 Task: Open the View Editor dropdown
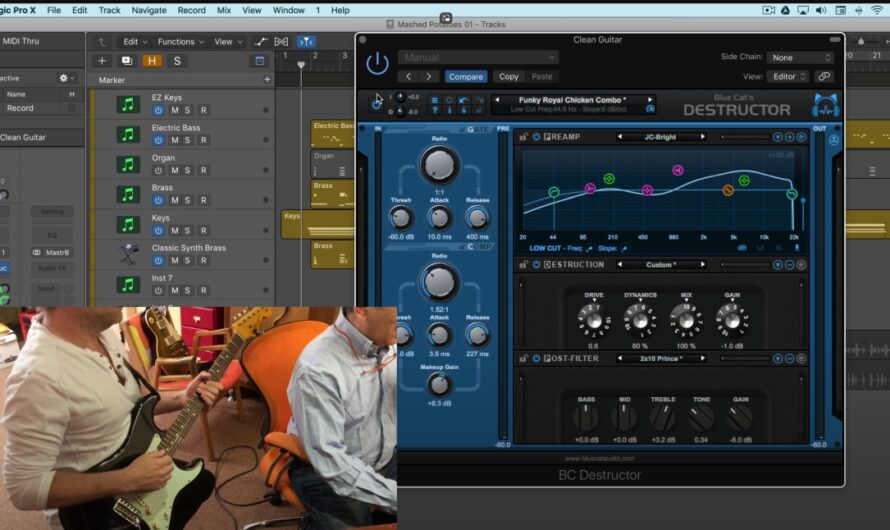pos(788,76)
